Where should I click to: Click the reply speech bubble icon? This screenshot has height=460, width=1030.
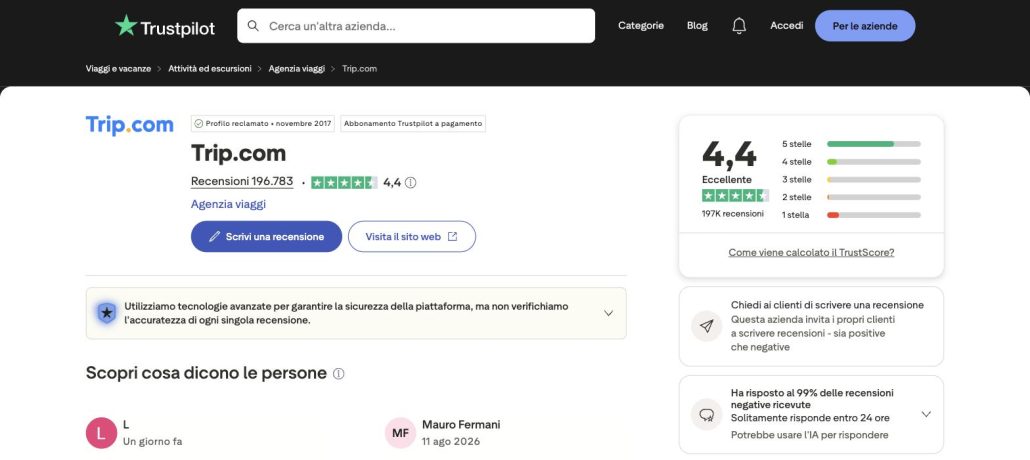707,415
